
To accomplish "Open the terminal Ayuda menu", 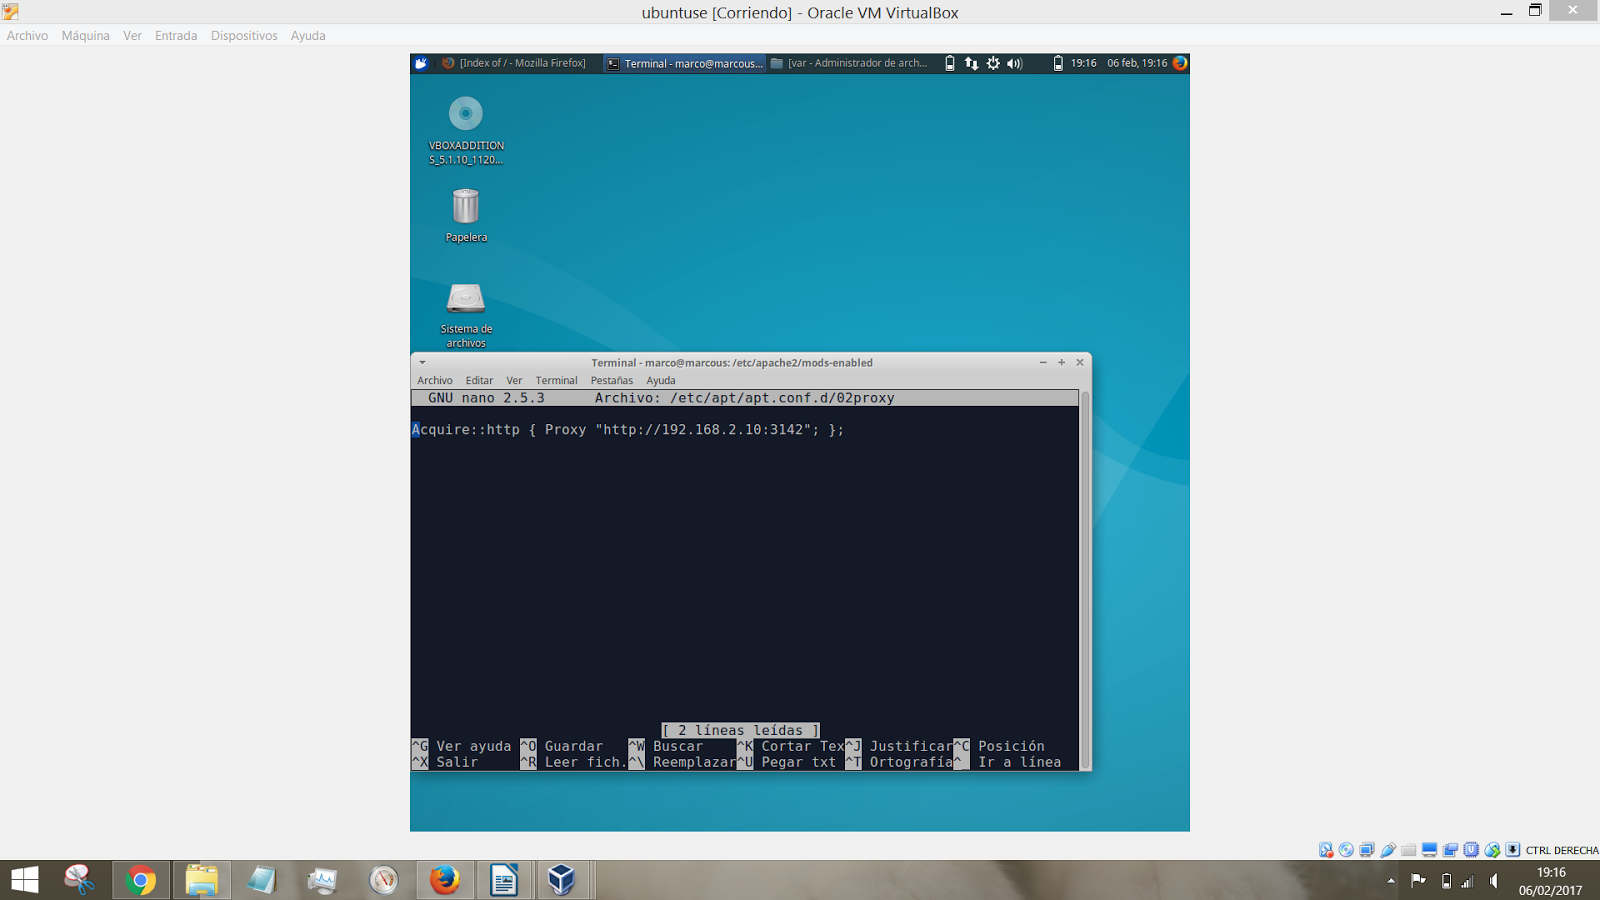I will pyautogui.click(x=661, y=380).
